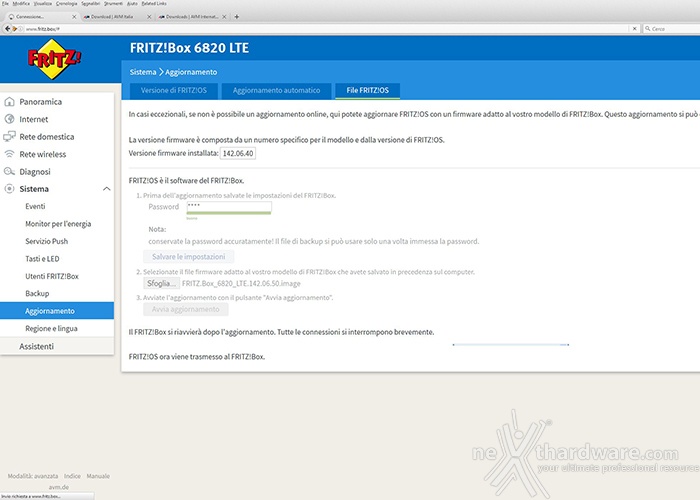Select Aggiornamento in sidebar
The image size is (700, 500).
point(57,311)
